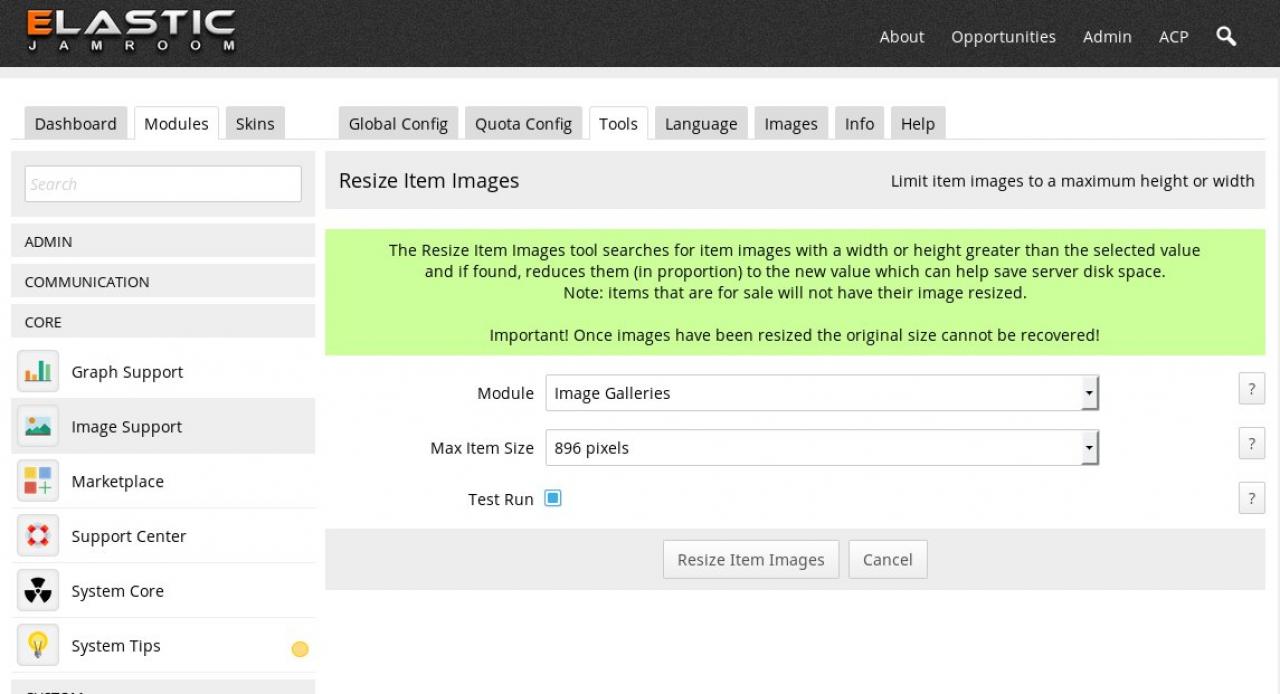Focus the module Search field

click(x=163, y=184)
